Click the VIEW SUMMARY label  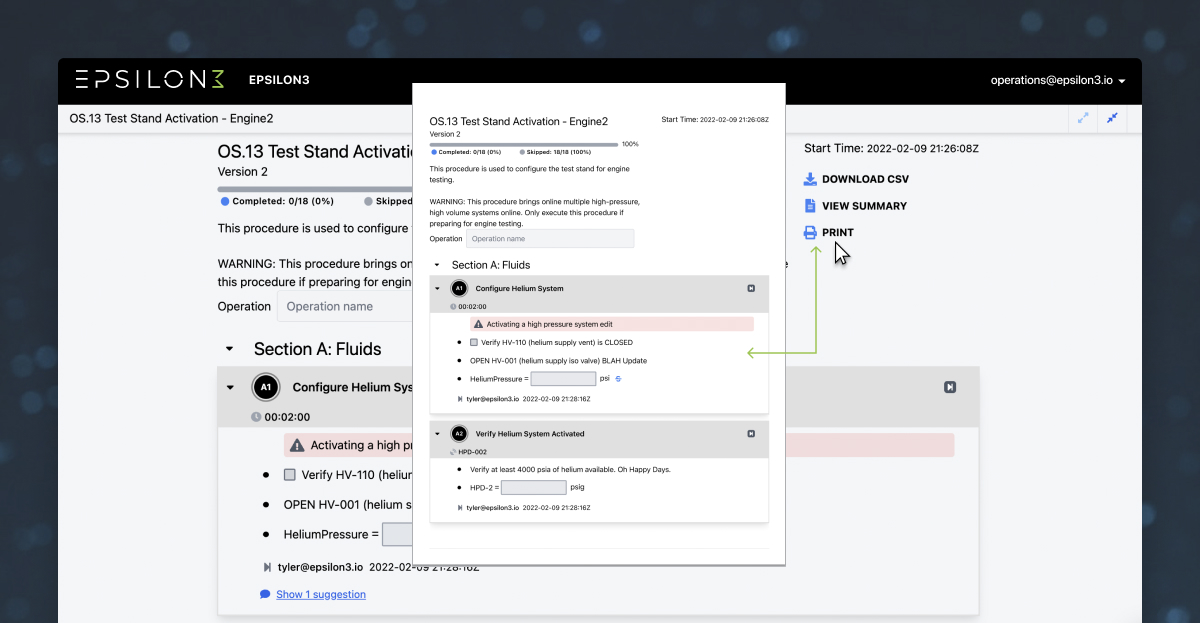[864, 206]
